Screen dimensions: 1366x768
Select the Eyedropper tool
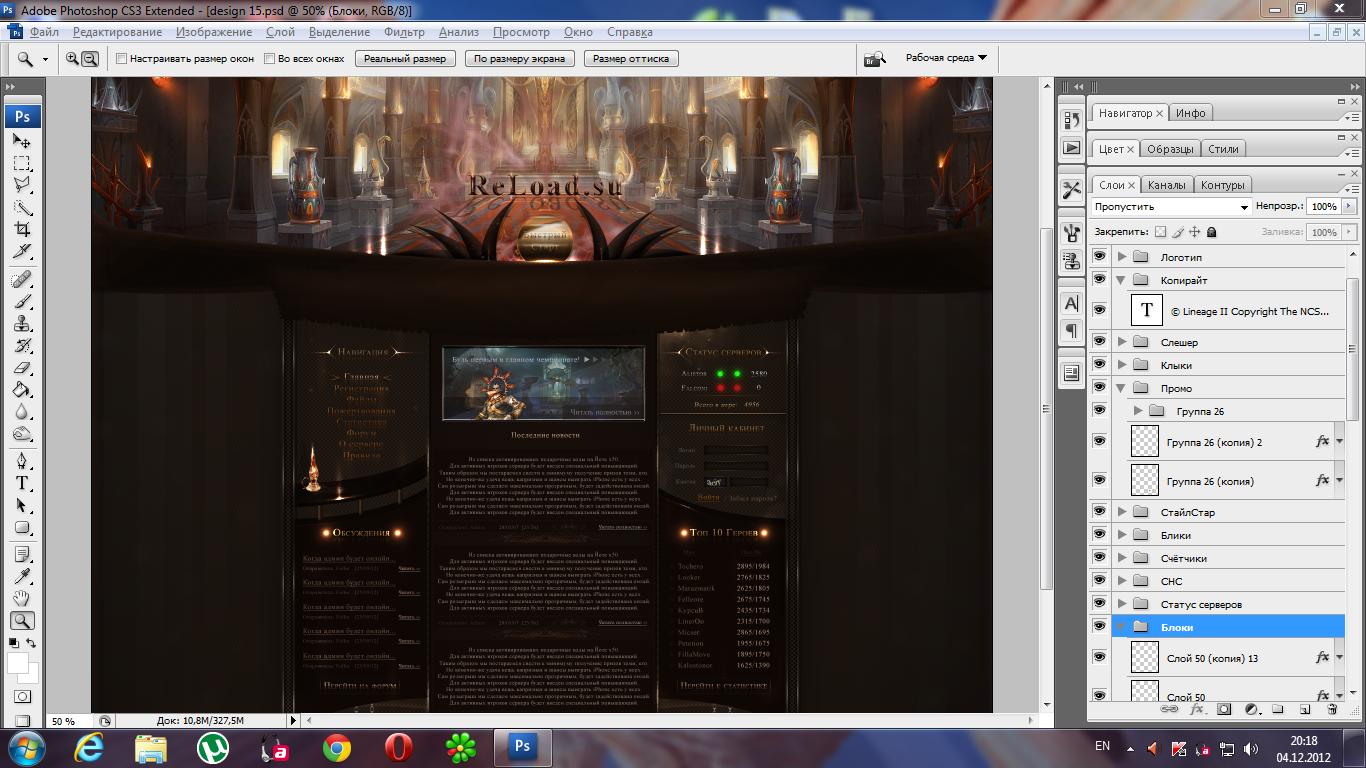pos(22,577)
